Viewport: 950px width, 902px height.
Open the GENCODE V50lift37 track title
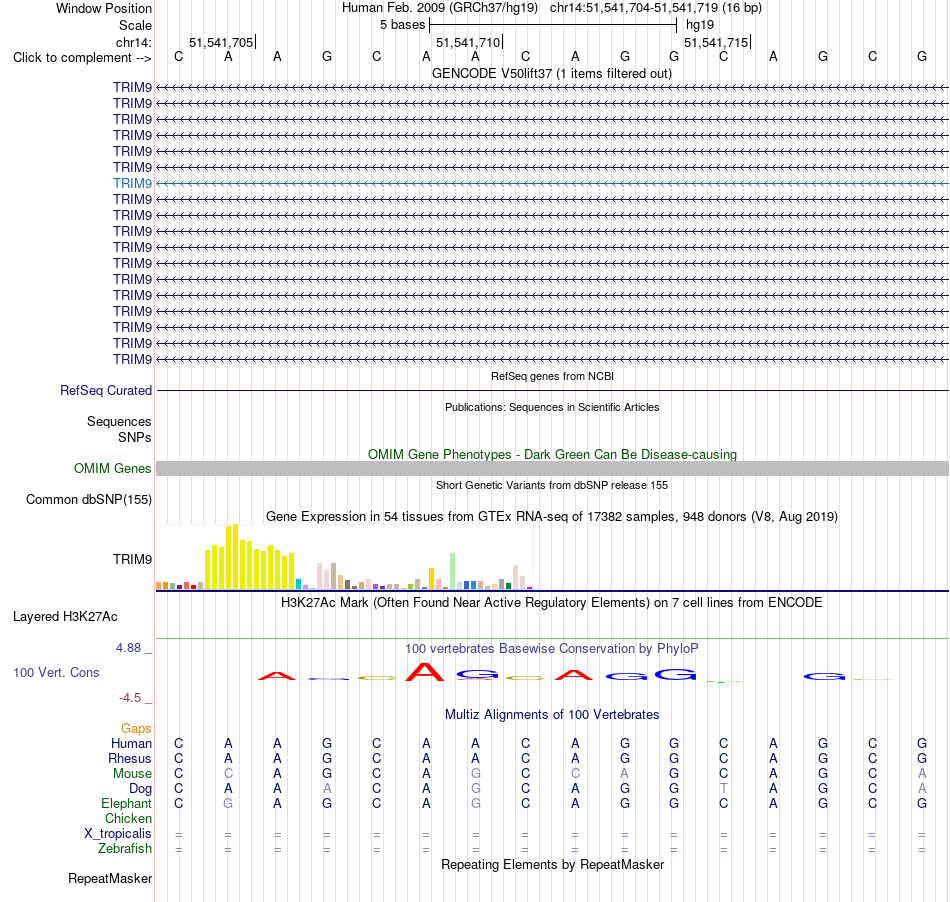[551, 73]
